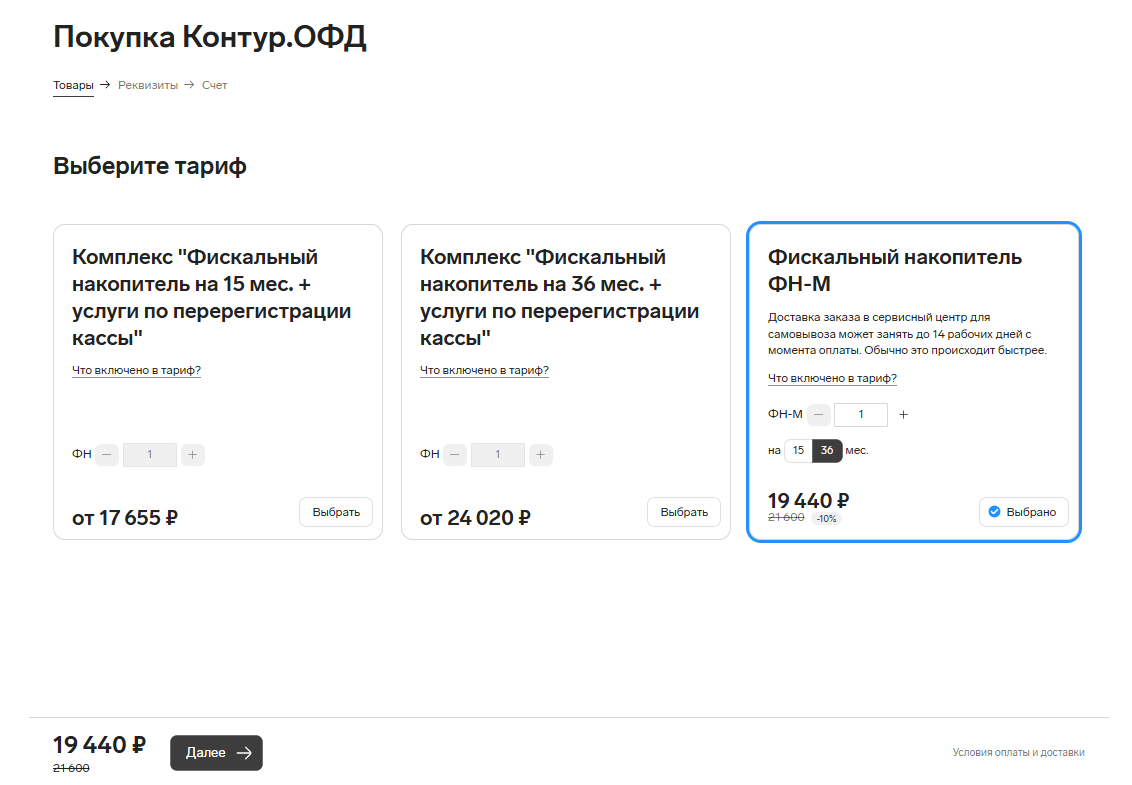Plus button for ФН in 36 мес. card
The height and width of the screenshot is (785, 1132).
coord(541,455)
